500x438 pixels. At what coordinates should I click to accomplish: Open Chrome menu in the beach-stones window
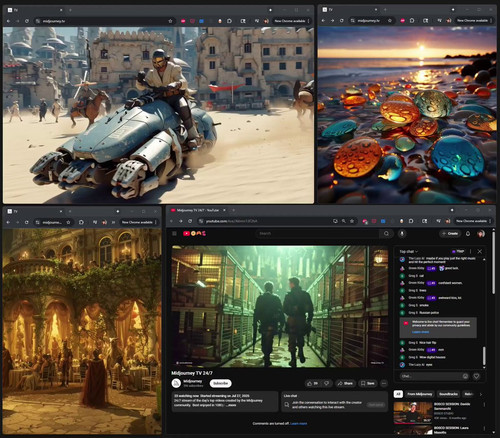[491, 21]
